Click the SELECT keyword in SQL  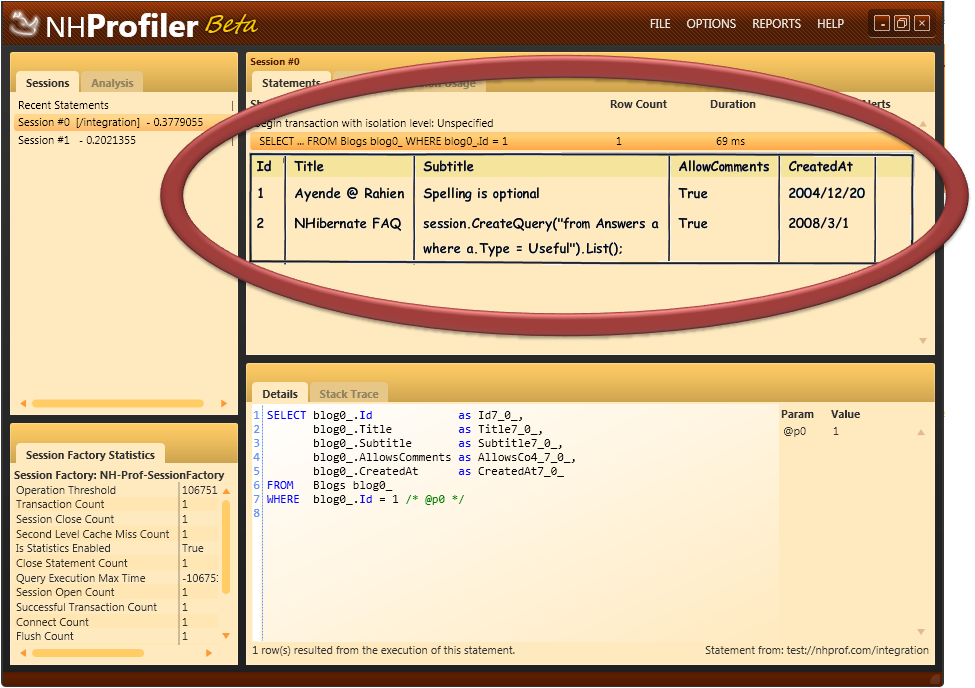(286, 415)
